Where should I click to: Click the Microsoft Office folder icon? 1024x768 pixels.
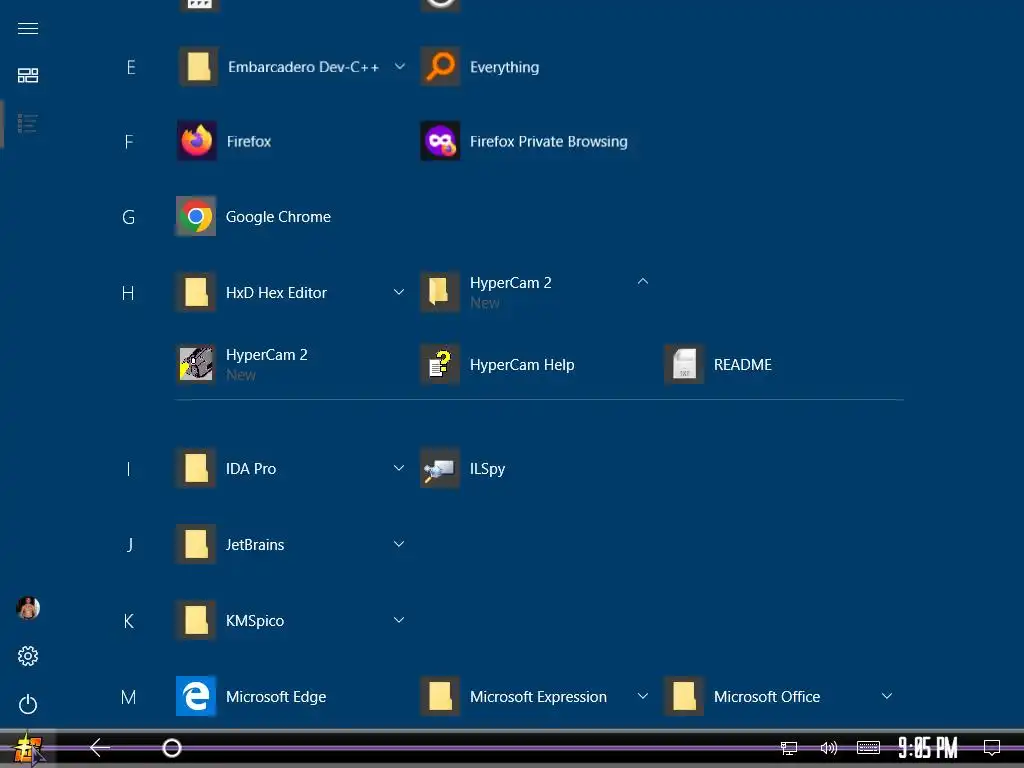pos(684,696)
